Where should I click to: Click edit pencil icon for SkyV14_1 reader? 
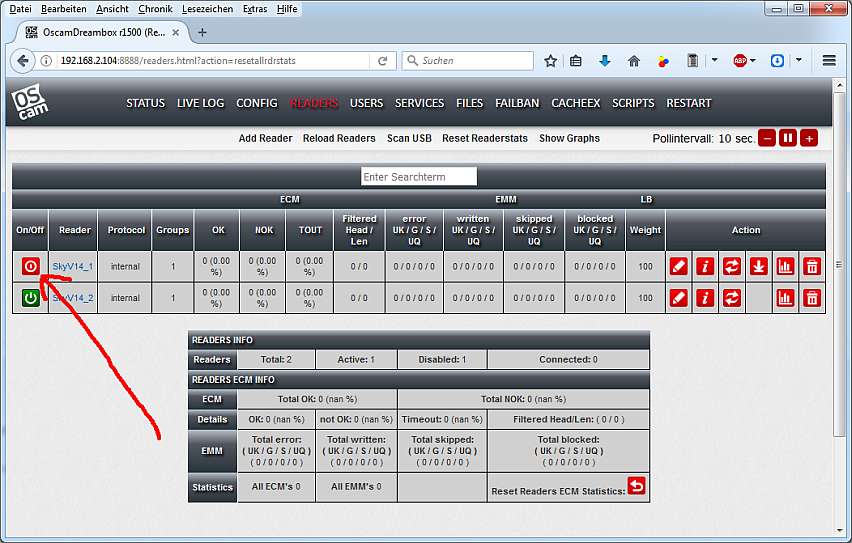pos(678,267)
